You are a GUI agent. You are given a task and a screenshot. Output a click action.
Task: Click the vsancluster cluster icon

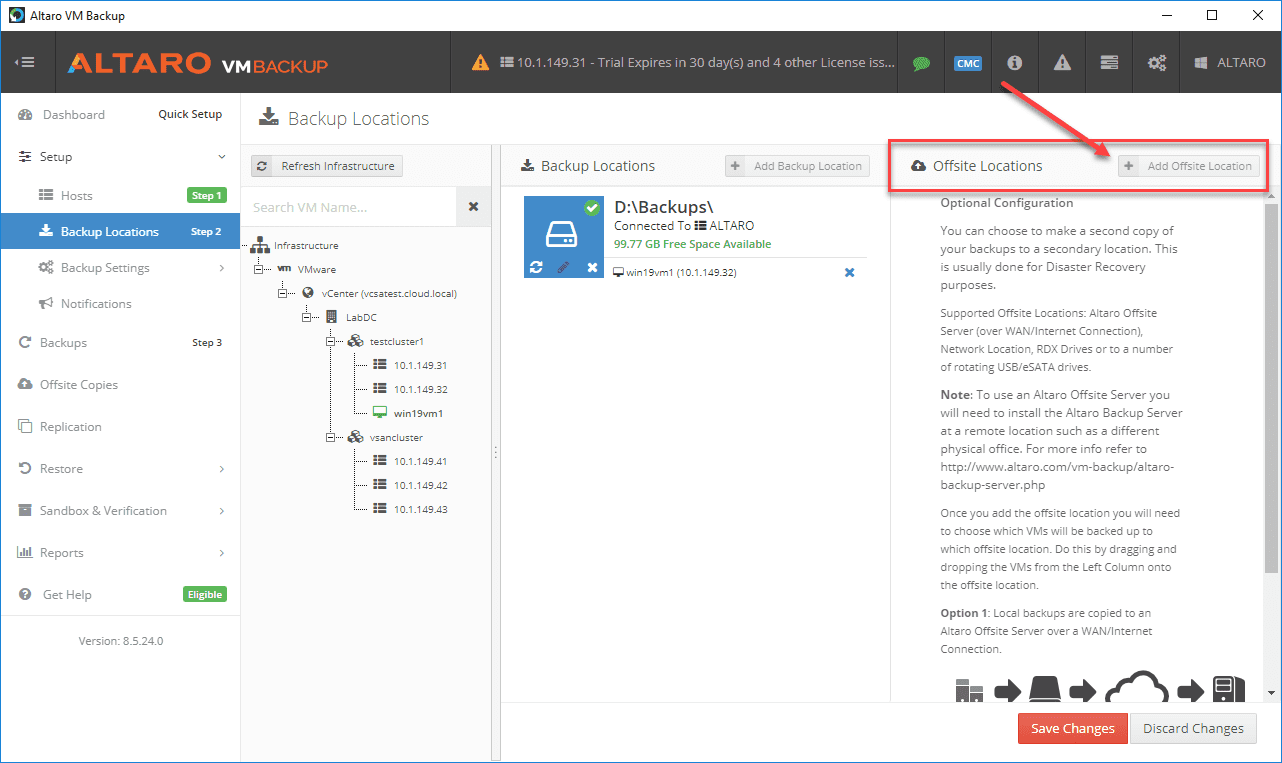tap(356, 437)
